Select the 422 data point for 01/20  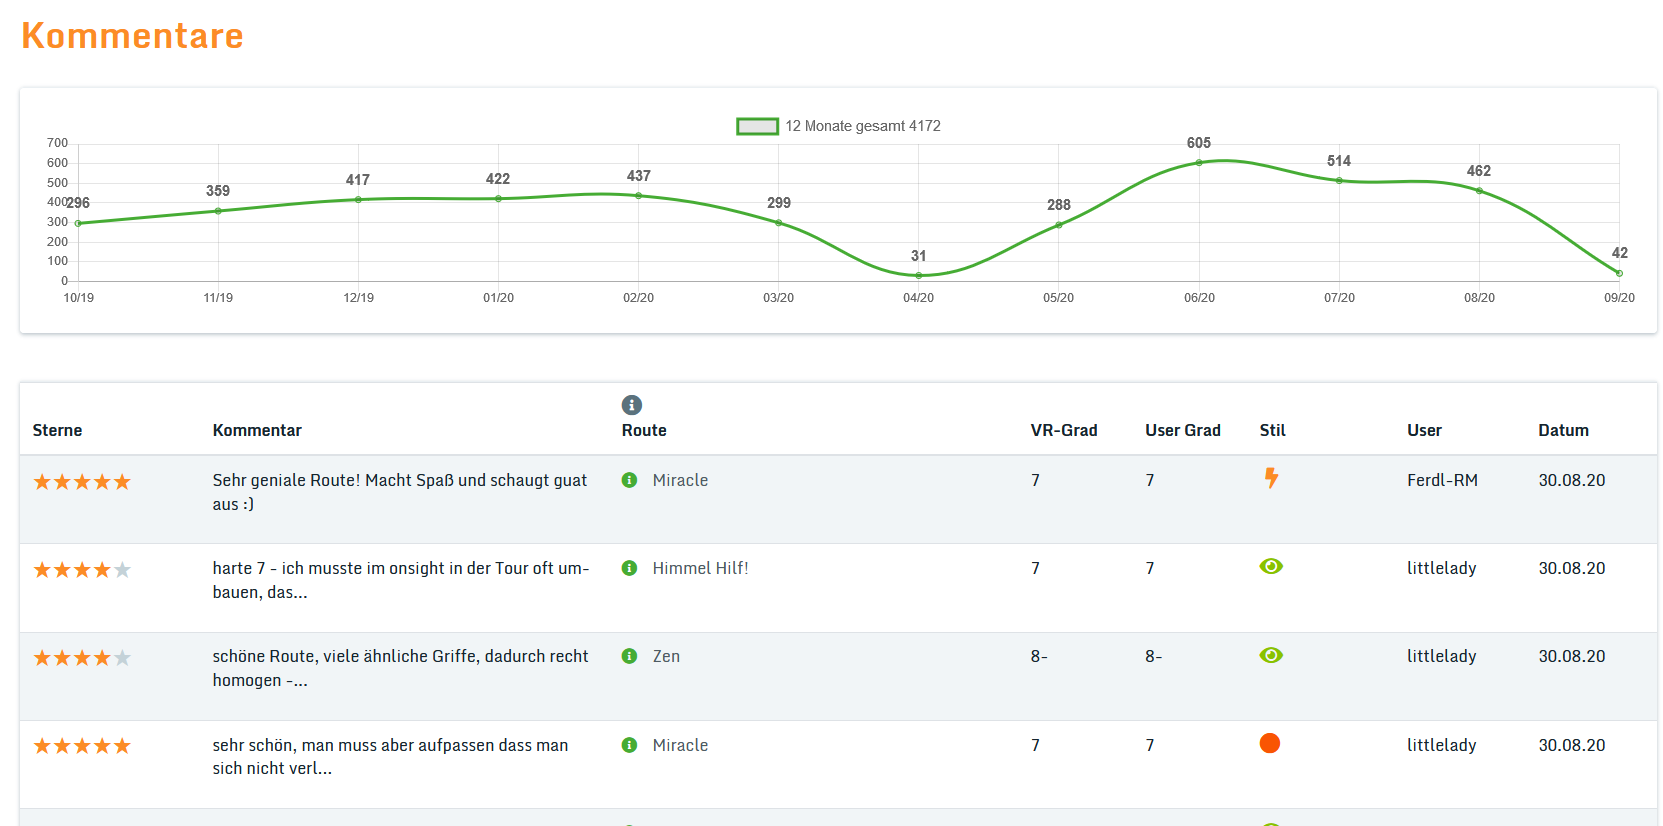(x=498, y=198)
